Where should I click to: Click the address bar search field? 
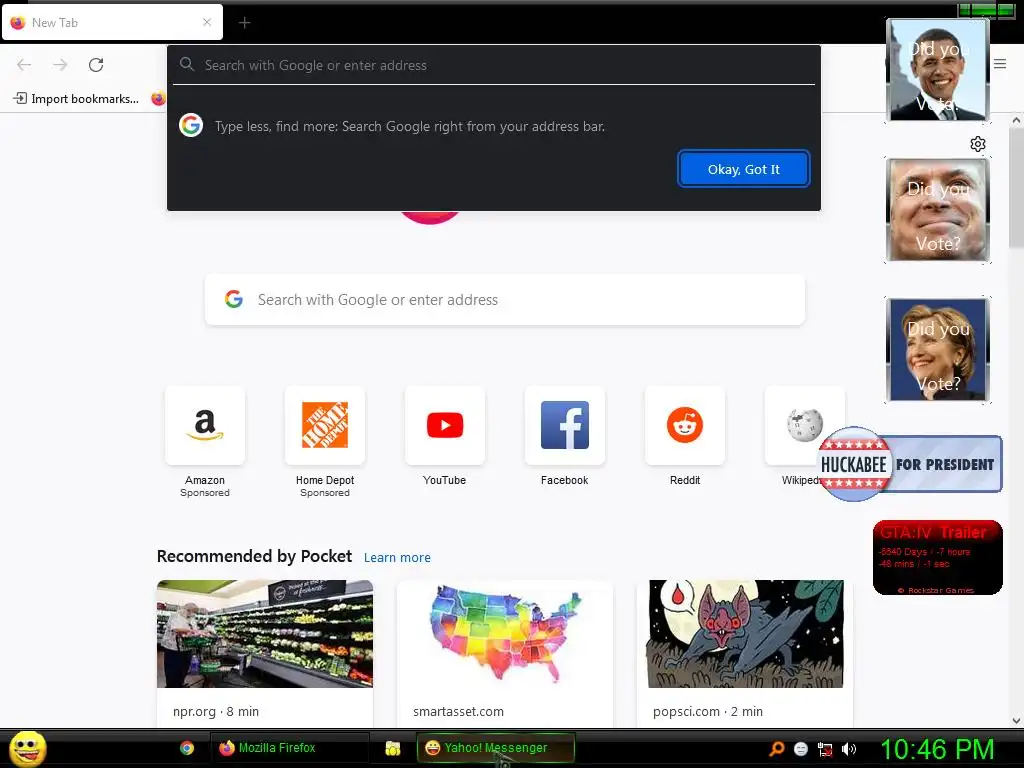pyautogui.click(x=494, y=65)
